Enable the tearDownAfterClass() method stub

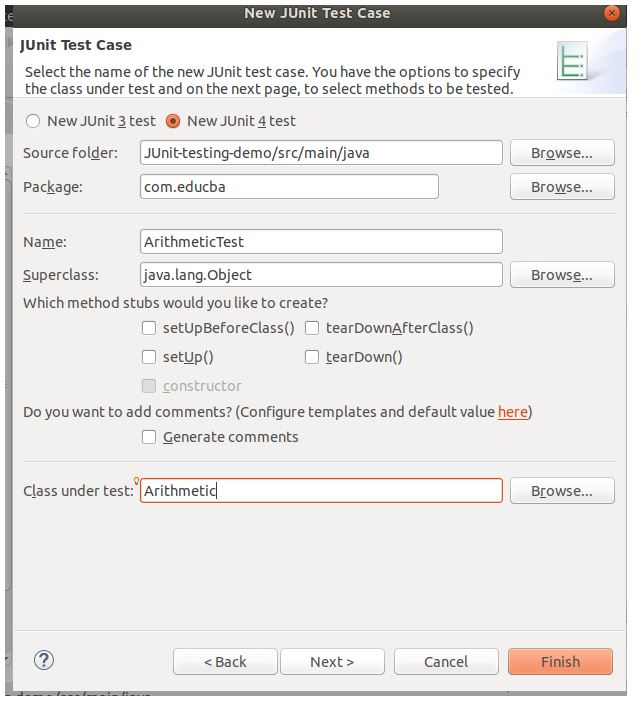(x=312, y=328)
